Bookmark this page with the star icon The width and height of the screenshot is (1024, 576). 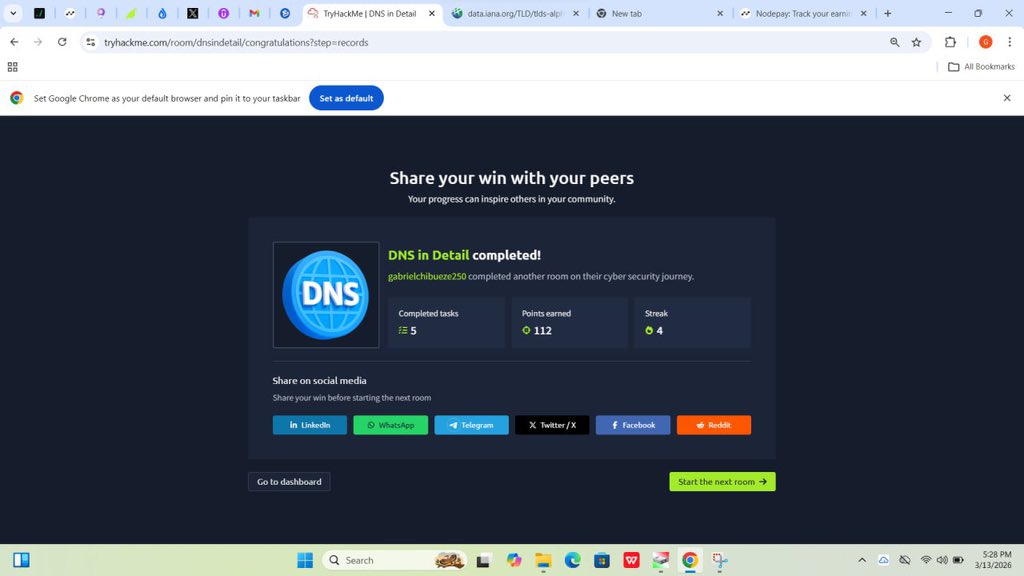(x=916, y=42)
